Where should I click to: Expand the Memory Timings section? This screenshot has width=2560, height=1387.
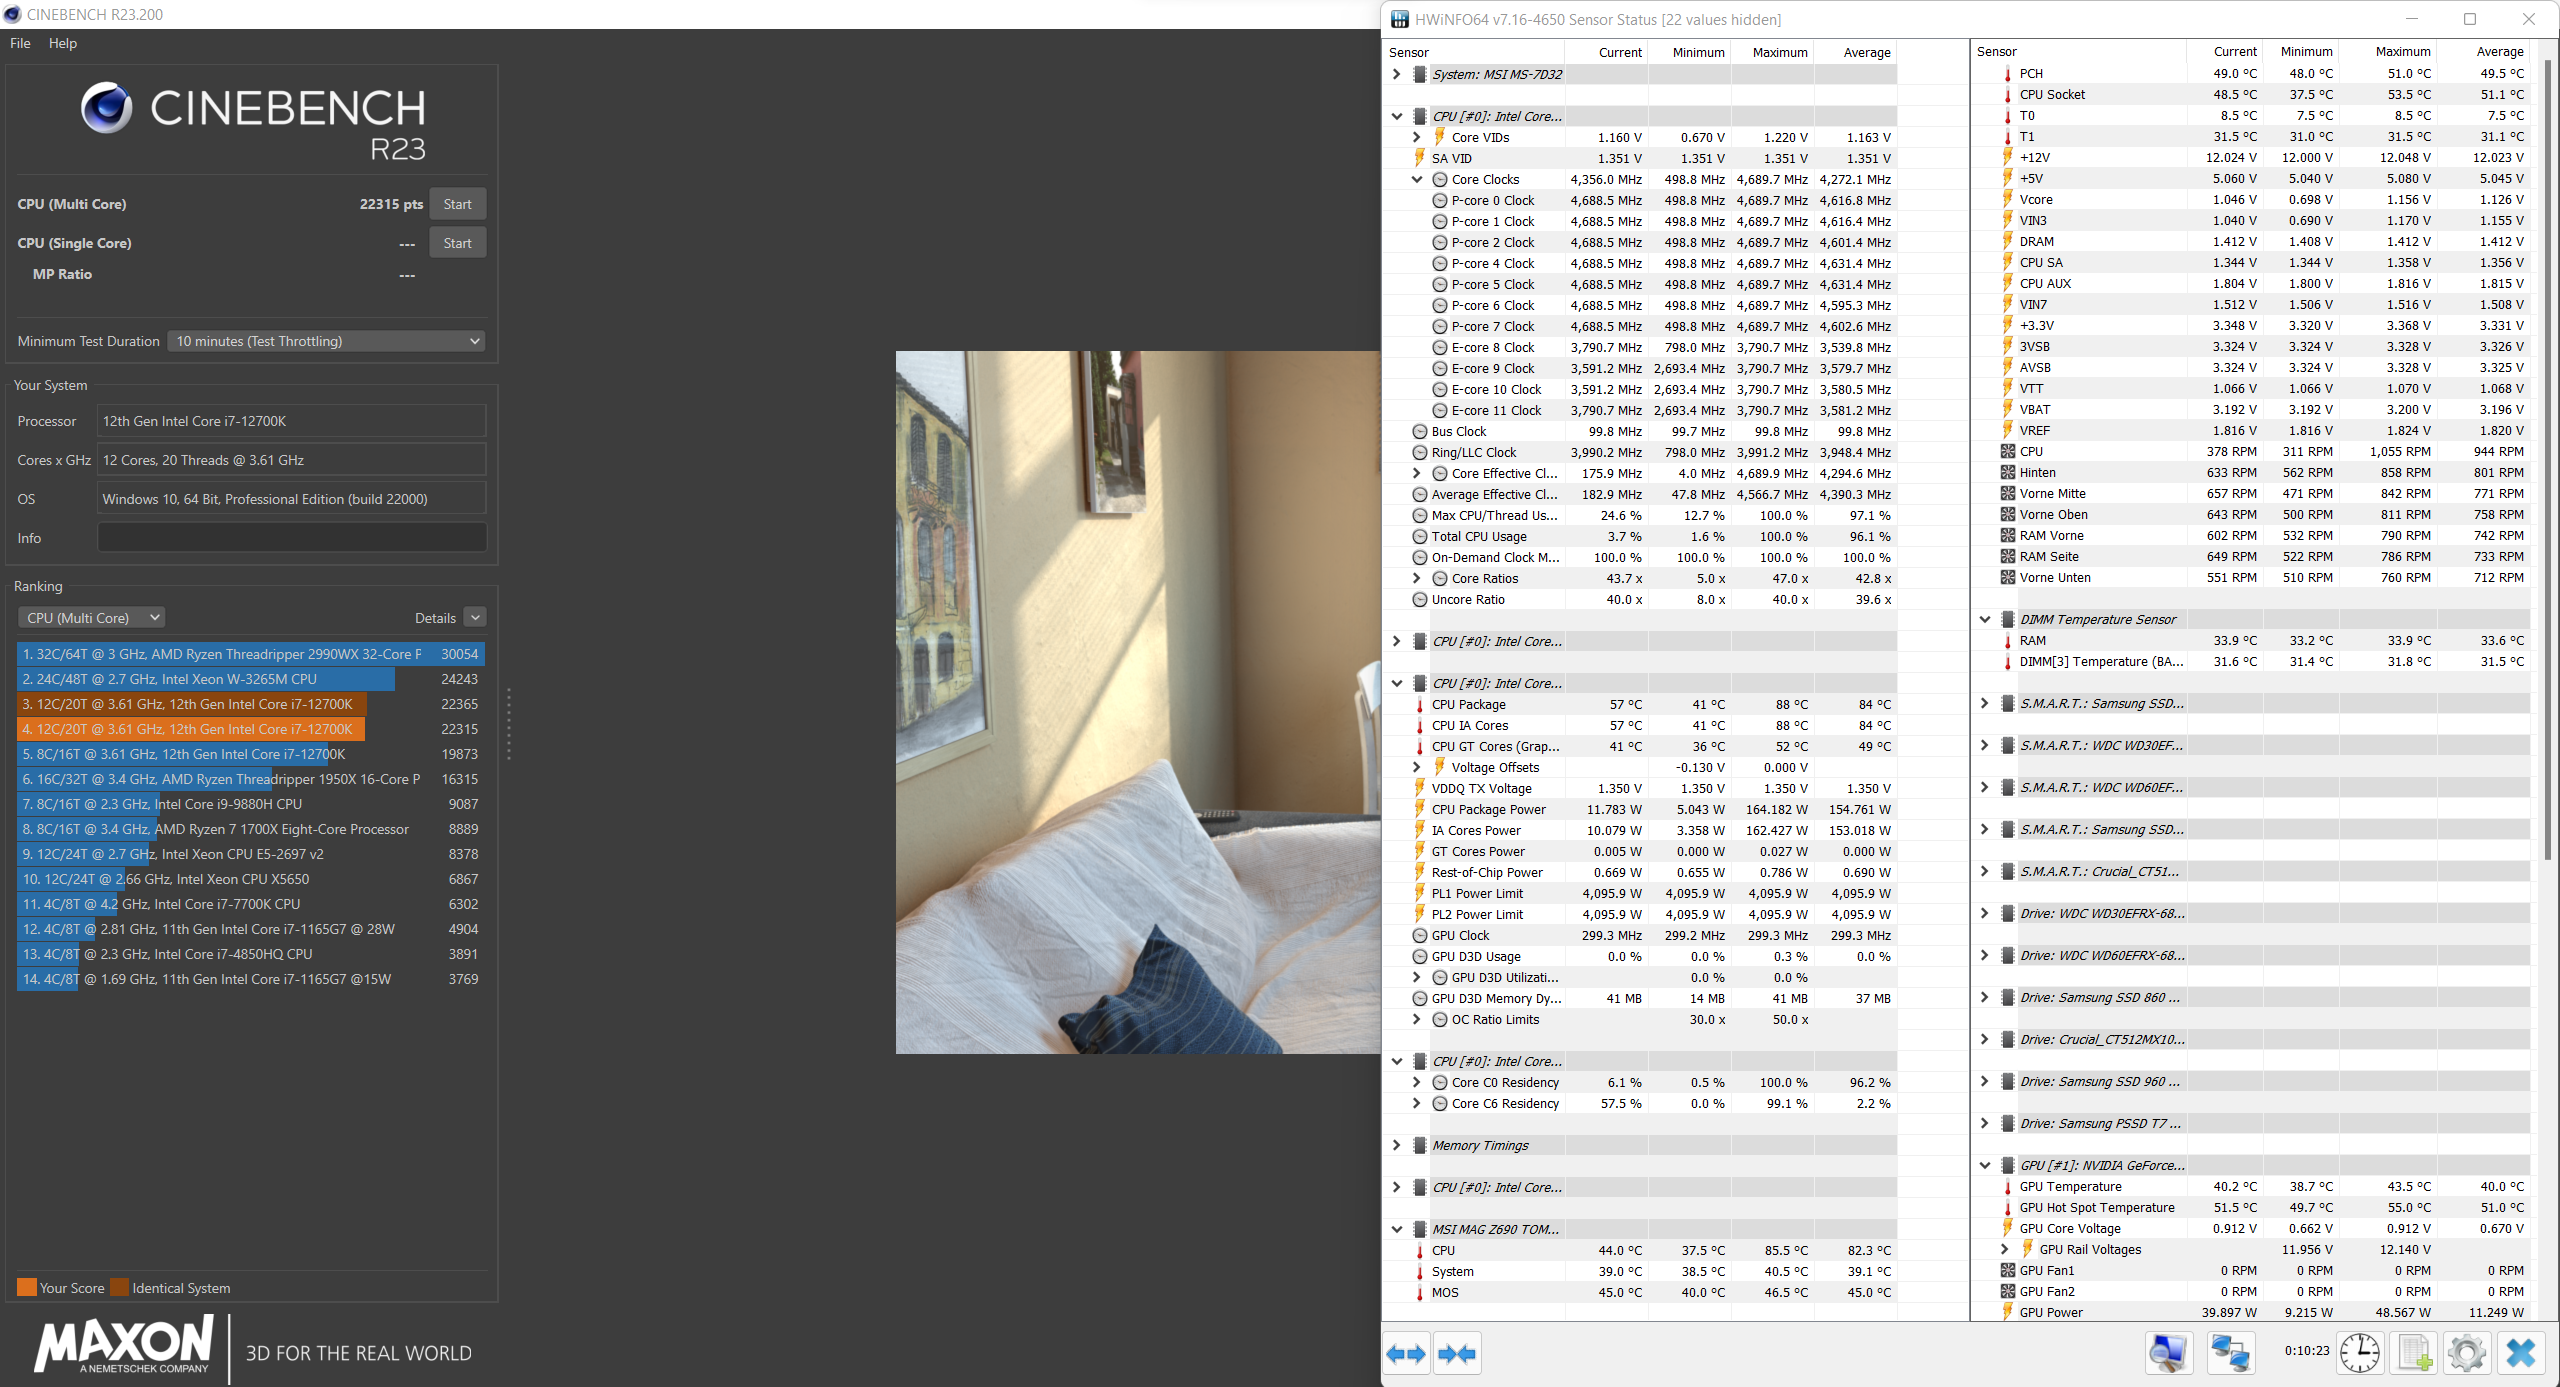pyautogui.click(x=1397, y=1146)
